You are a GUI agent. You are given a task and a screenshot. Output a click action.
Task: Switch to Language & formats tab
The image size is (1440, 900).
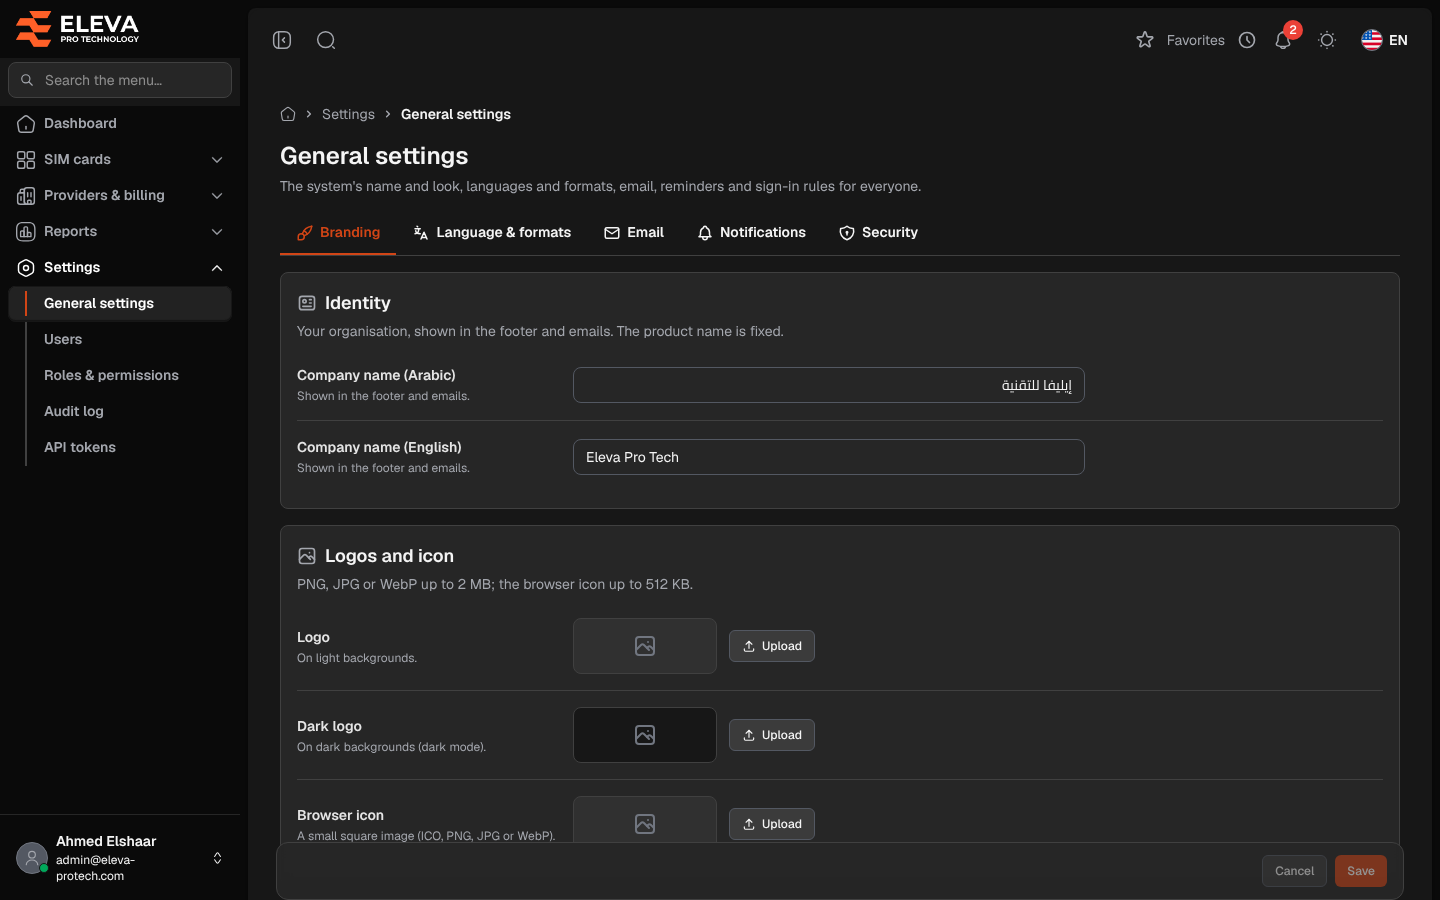point(492,232)
